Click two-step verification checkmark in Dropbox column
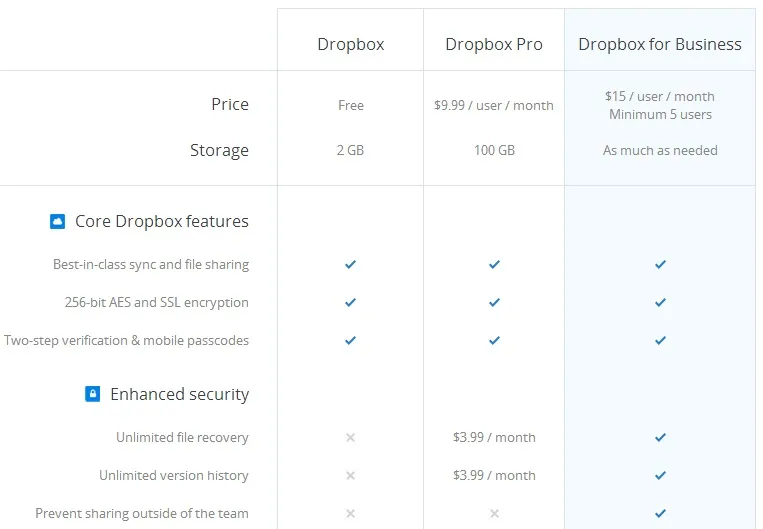763x529 pixels. [x=350, y=340]
